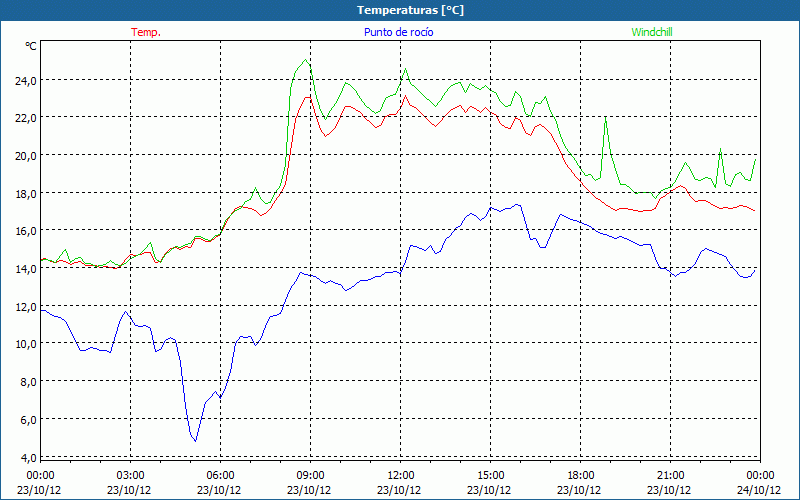800x500 pixels.
Task: Click the '18,0' y-axis value
Action: tap(28, 193)
